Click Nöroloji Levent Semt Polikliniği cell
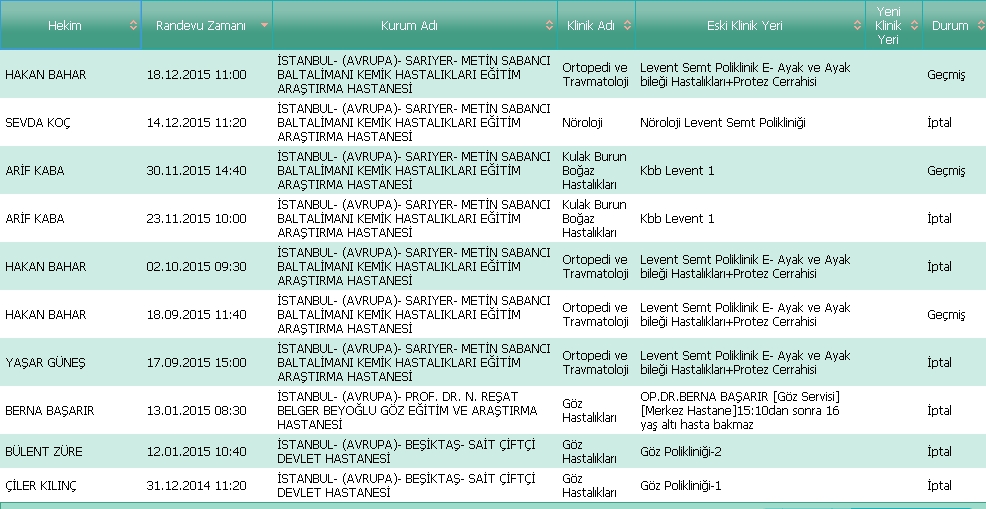Screen dimensions: 986x509 (x=723, y=123)
